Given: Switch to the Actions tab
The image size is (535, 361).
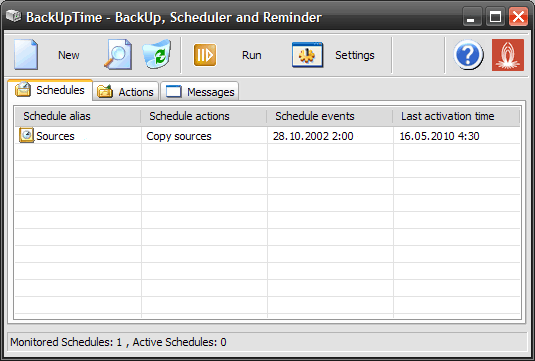Looking at the screenshot, I should (x=126, y=91).
